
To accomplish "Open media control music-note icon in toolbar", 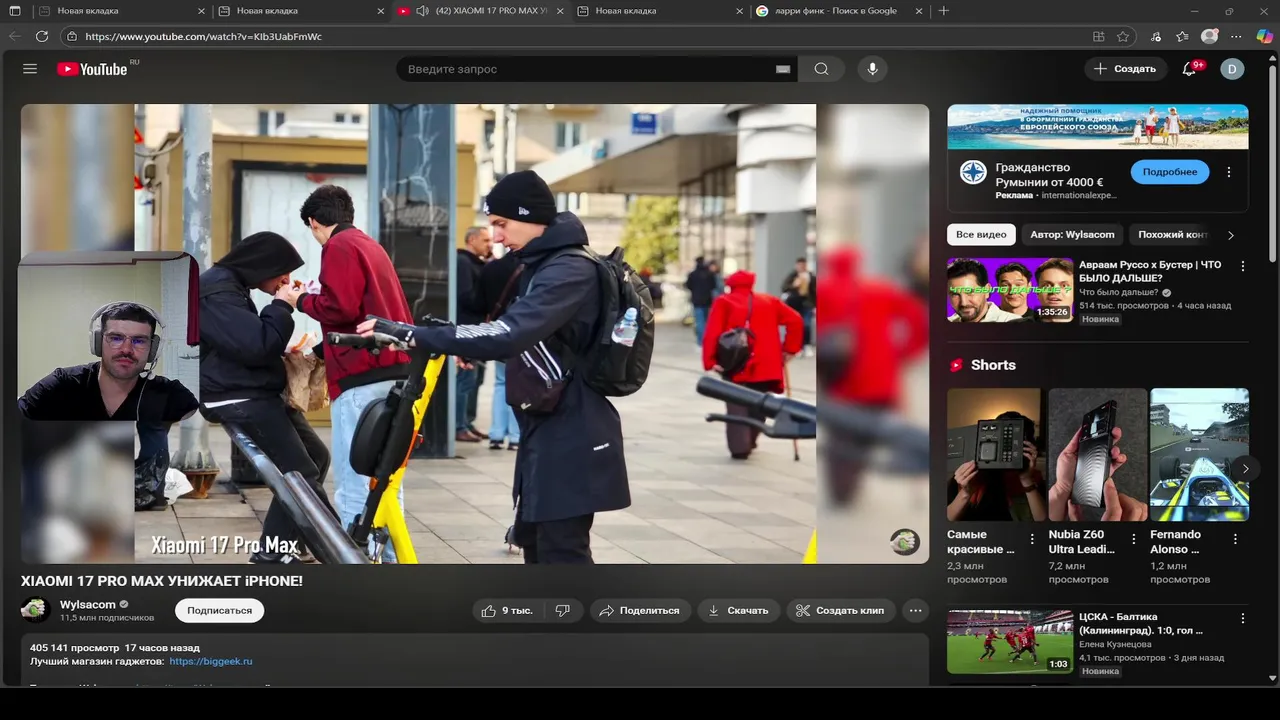I will (1156, 36).
